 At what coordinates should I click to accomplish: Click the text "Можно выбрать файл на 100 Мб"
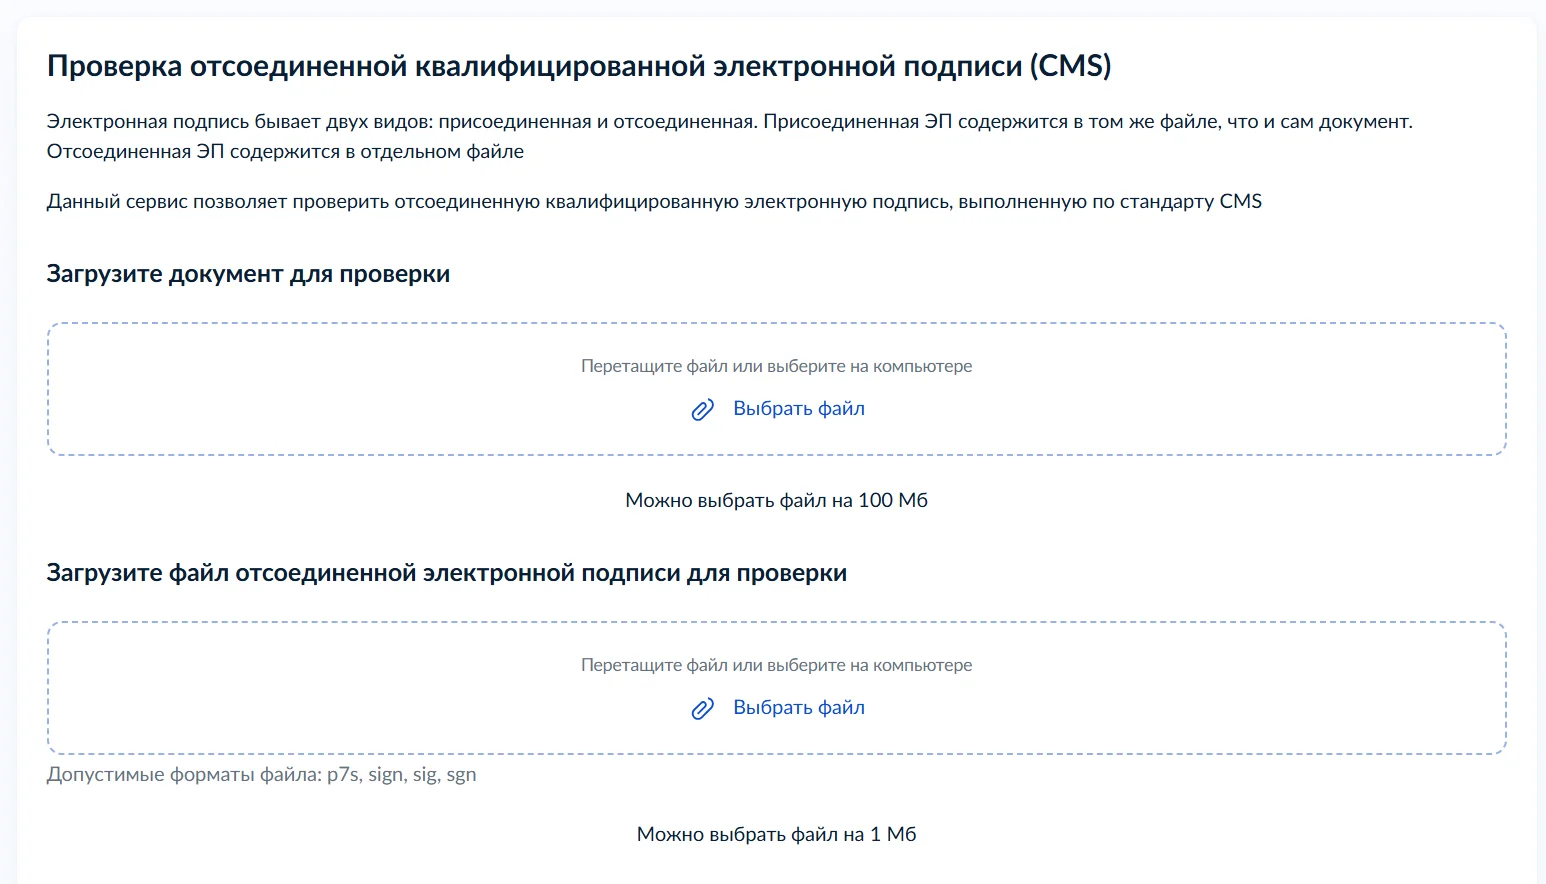[x=776, y=500]
